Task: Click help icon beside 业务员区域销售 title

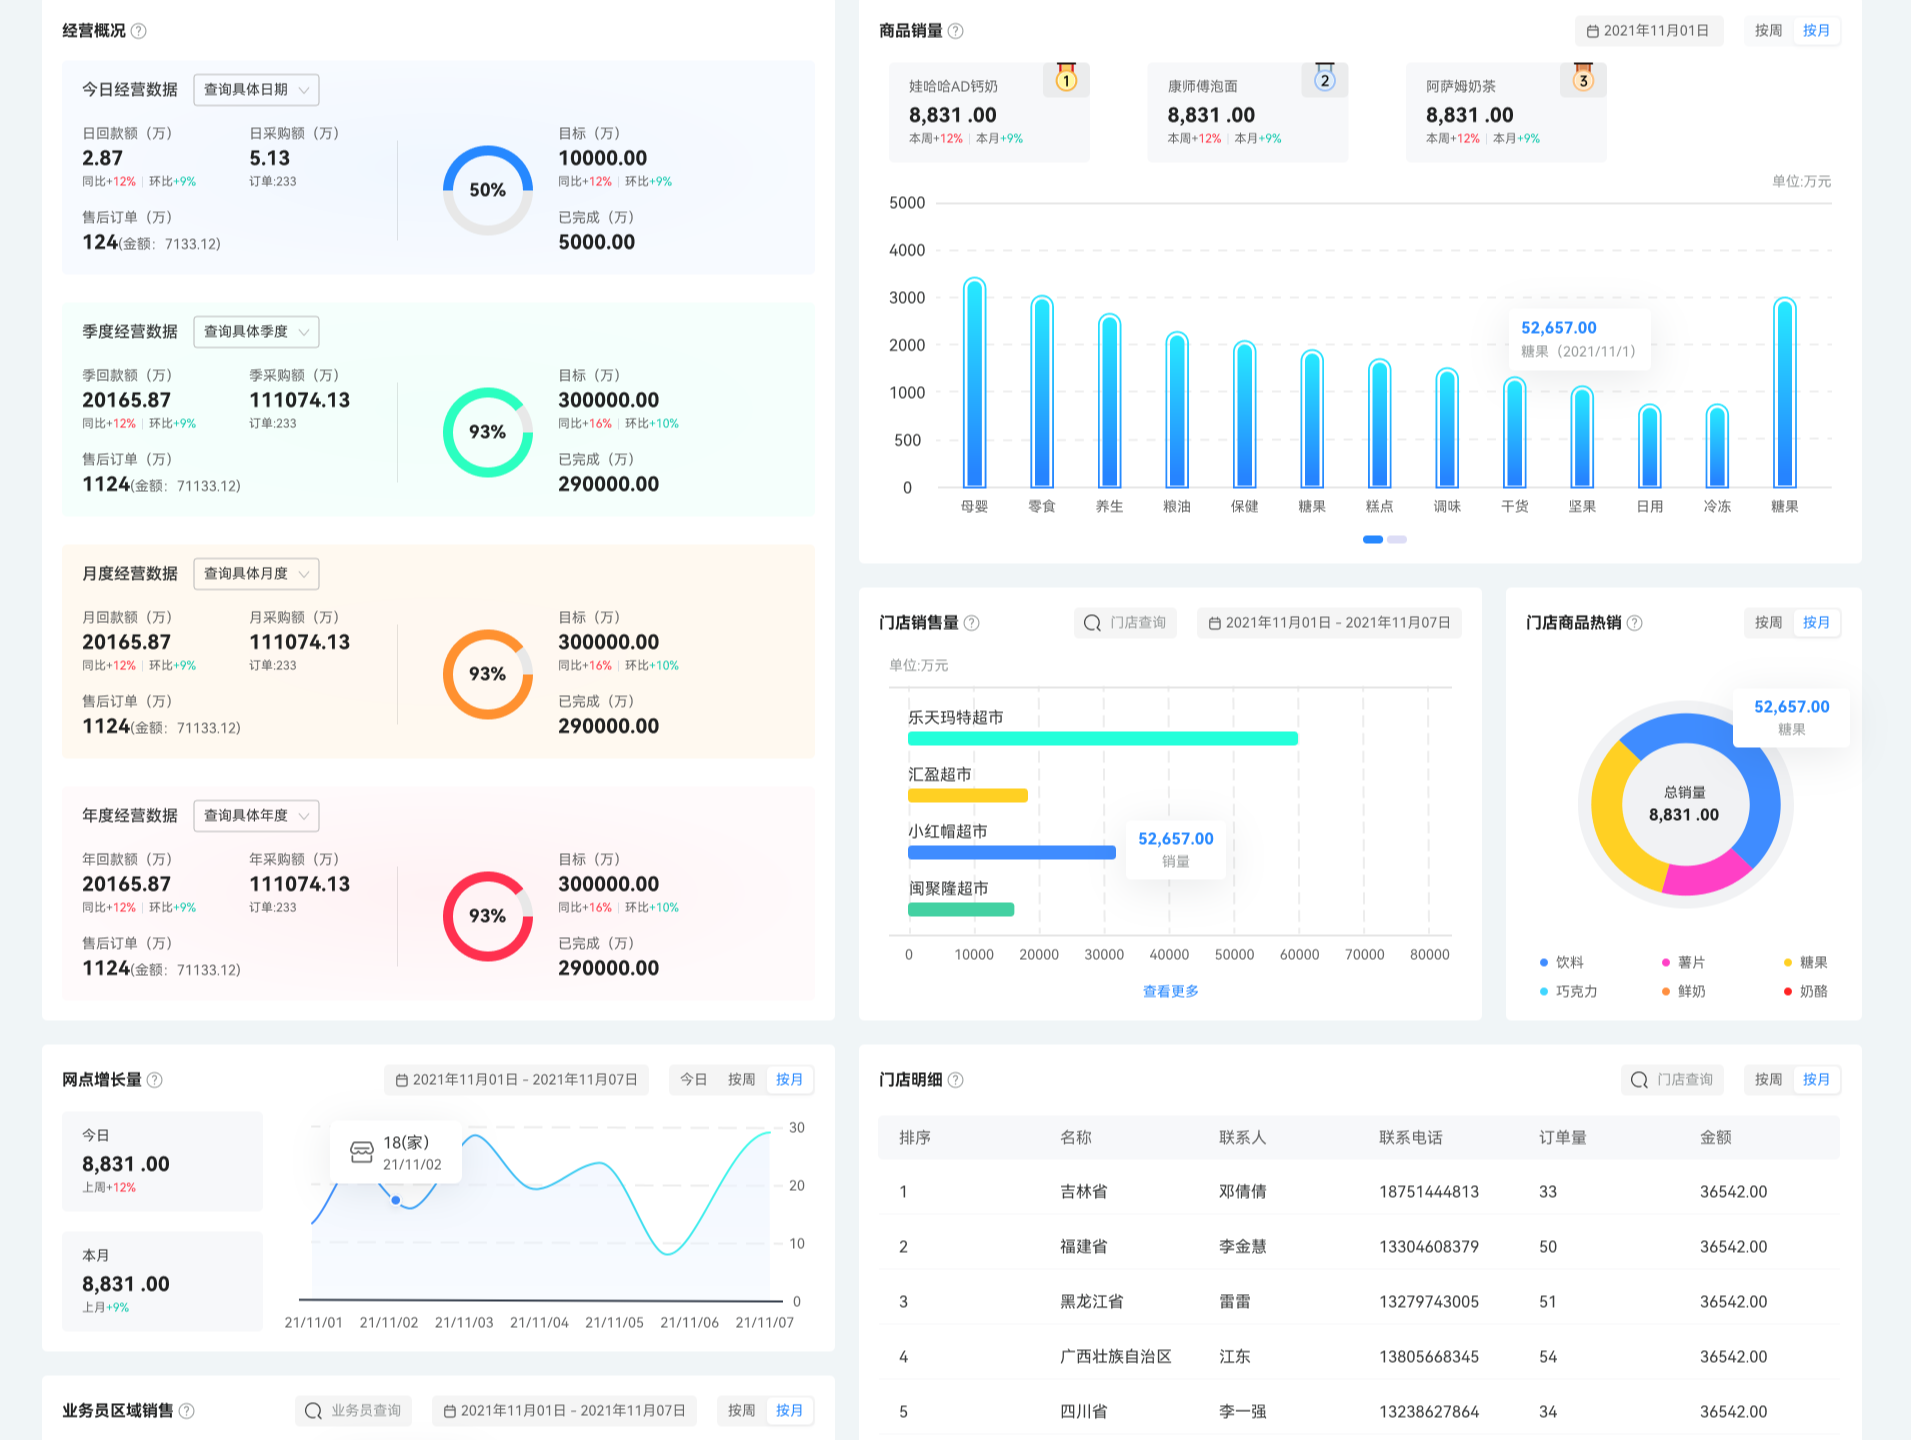Action: [x=186, y=1411]
